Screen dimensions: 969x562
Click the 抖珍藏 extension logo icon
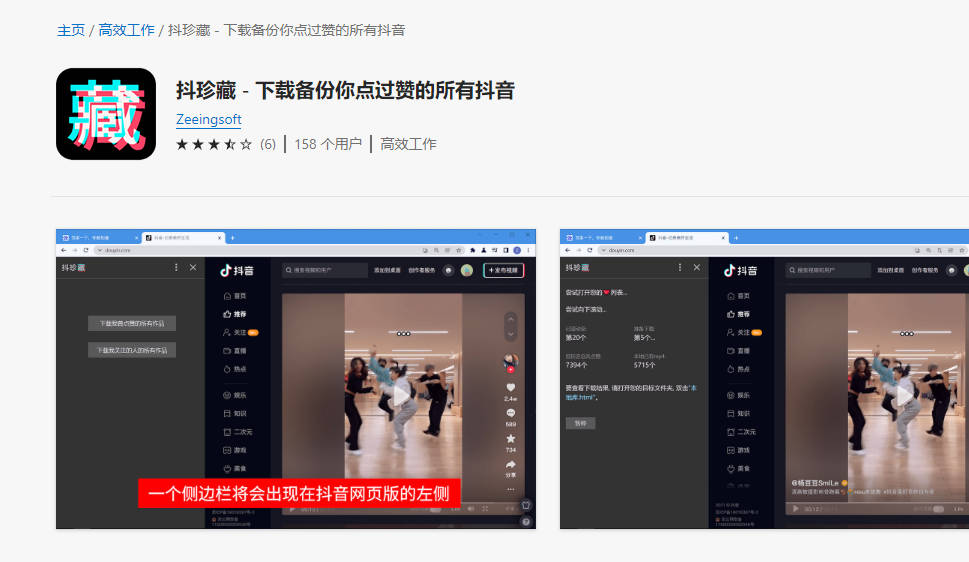[x=106, y=114]
